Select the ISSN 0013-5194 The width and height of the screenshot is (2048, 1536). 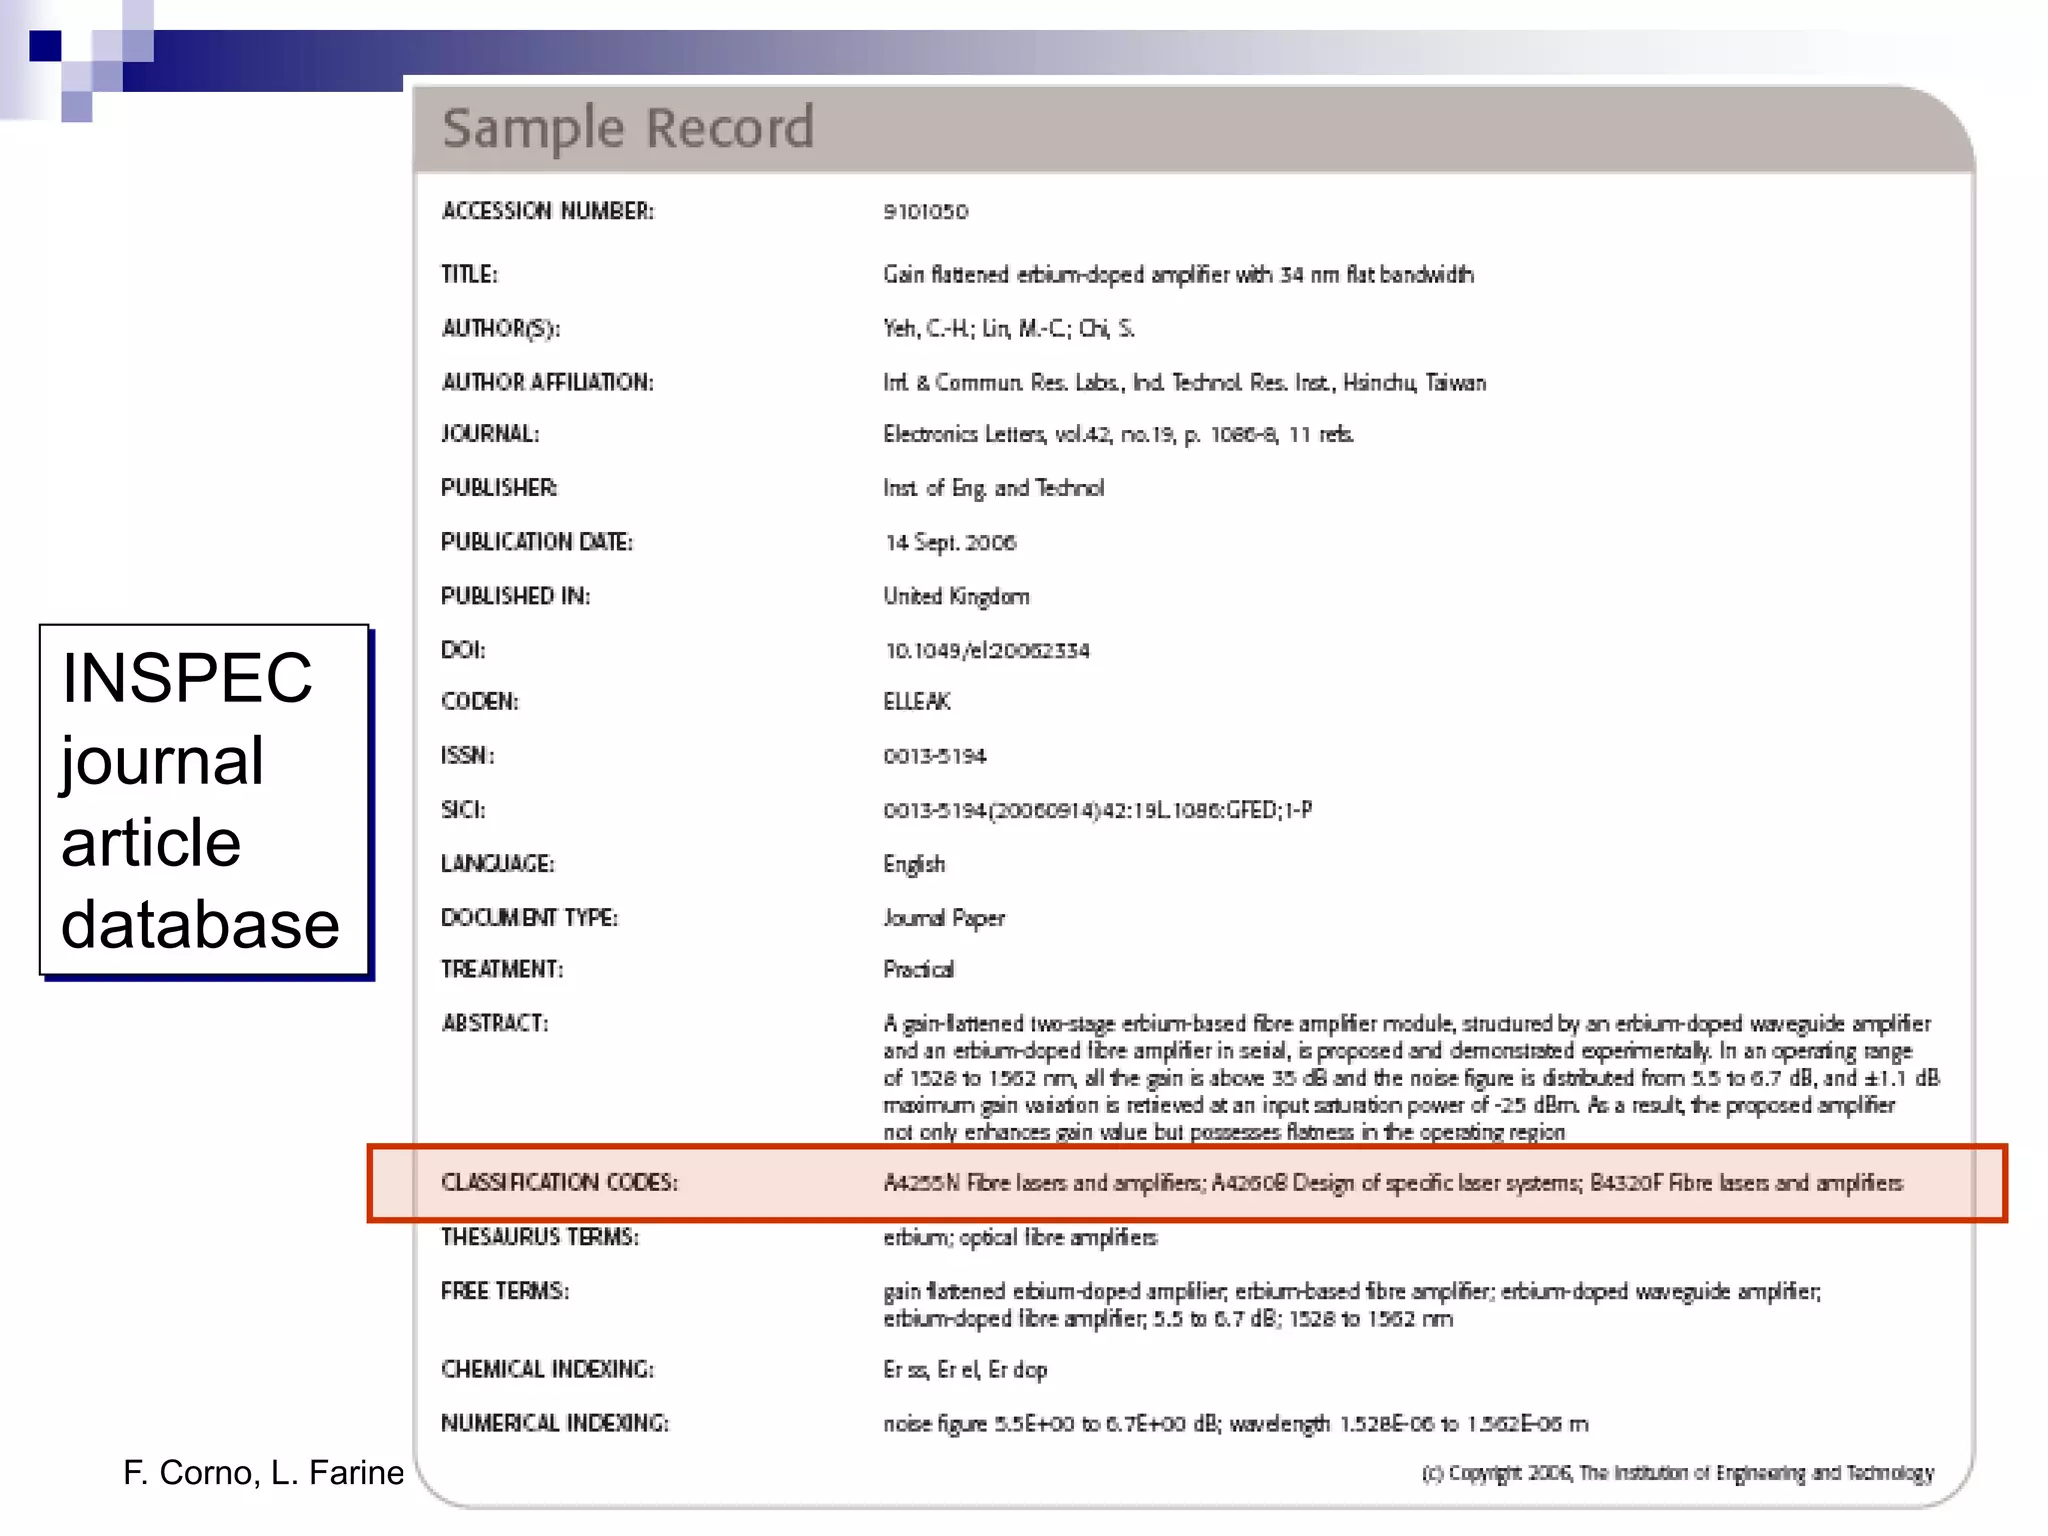[x=934, y=756]
